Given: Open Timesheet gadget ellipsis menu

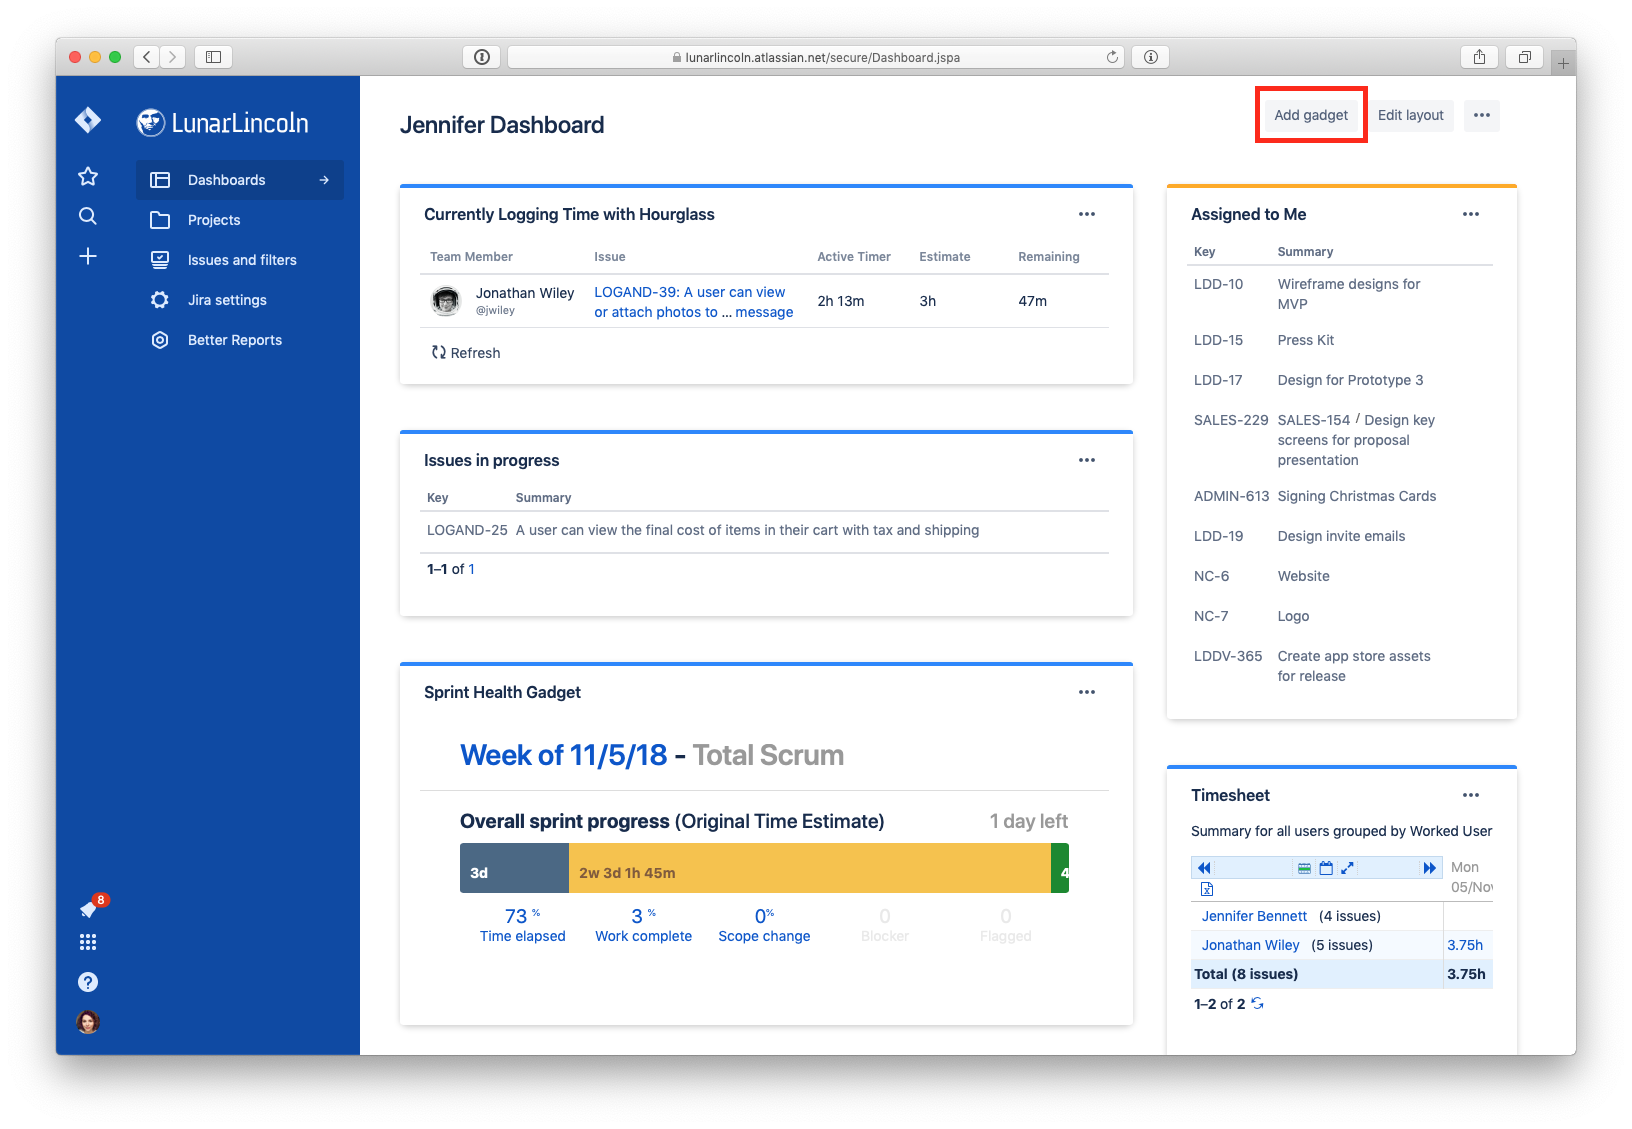Looking at the screenshot, I should [x=1471, y=795].
